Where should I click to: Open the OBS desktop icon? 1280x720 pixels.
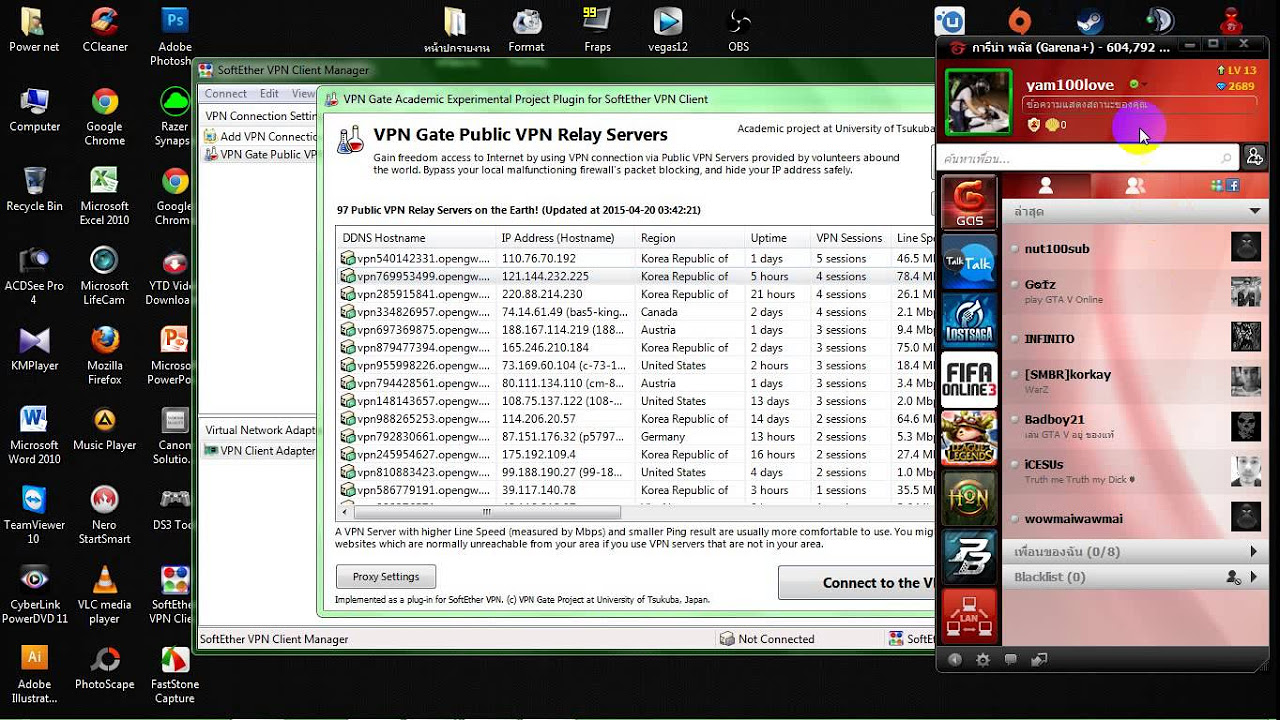(x=738, y=29)
